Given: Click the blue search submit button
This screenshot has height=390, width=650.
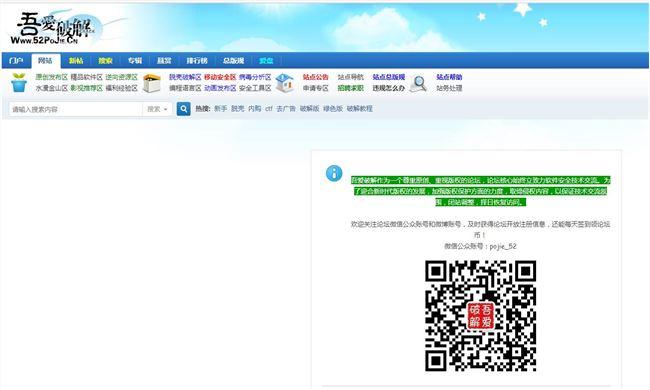Looking at the screenshot, I should tap(184, 109).
